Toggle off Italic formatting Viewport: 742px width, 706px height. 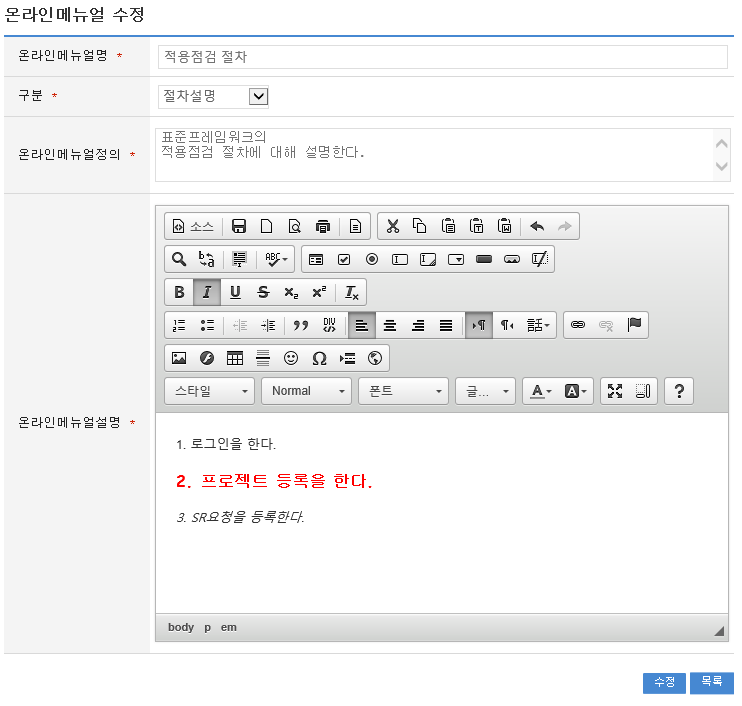207,292
